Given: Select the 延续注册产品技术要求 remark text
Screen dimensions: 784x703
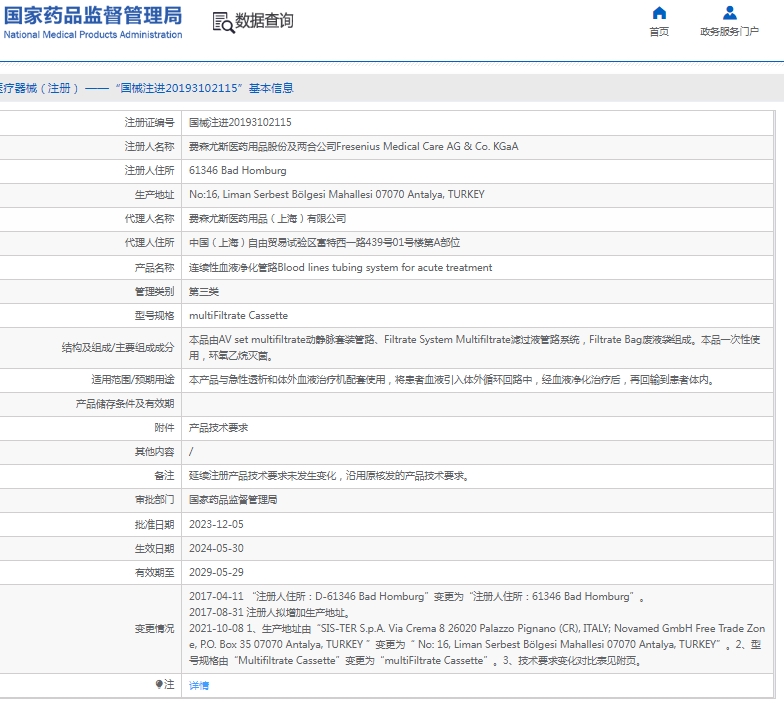Looking at the screenshot, I should click(x=328, y=476).
